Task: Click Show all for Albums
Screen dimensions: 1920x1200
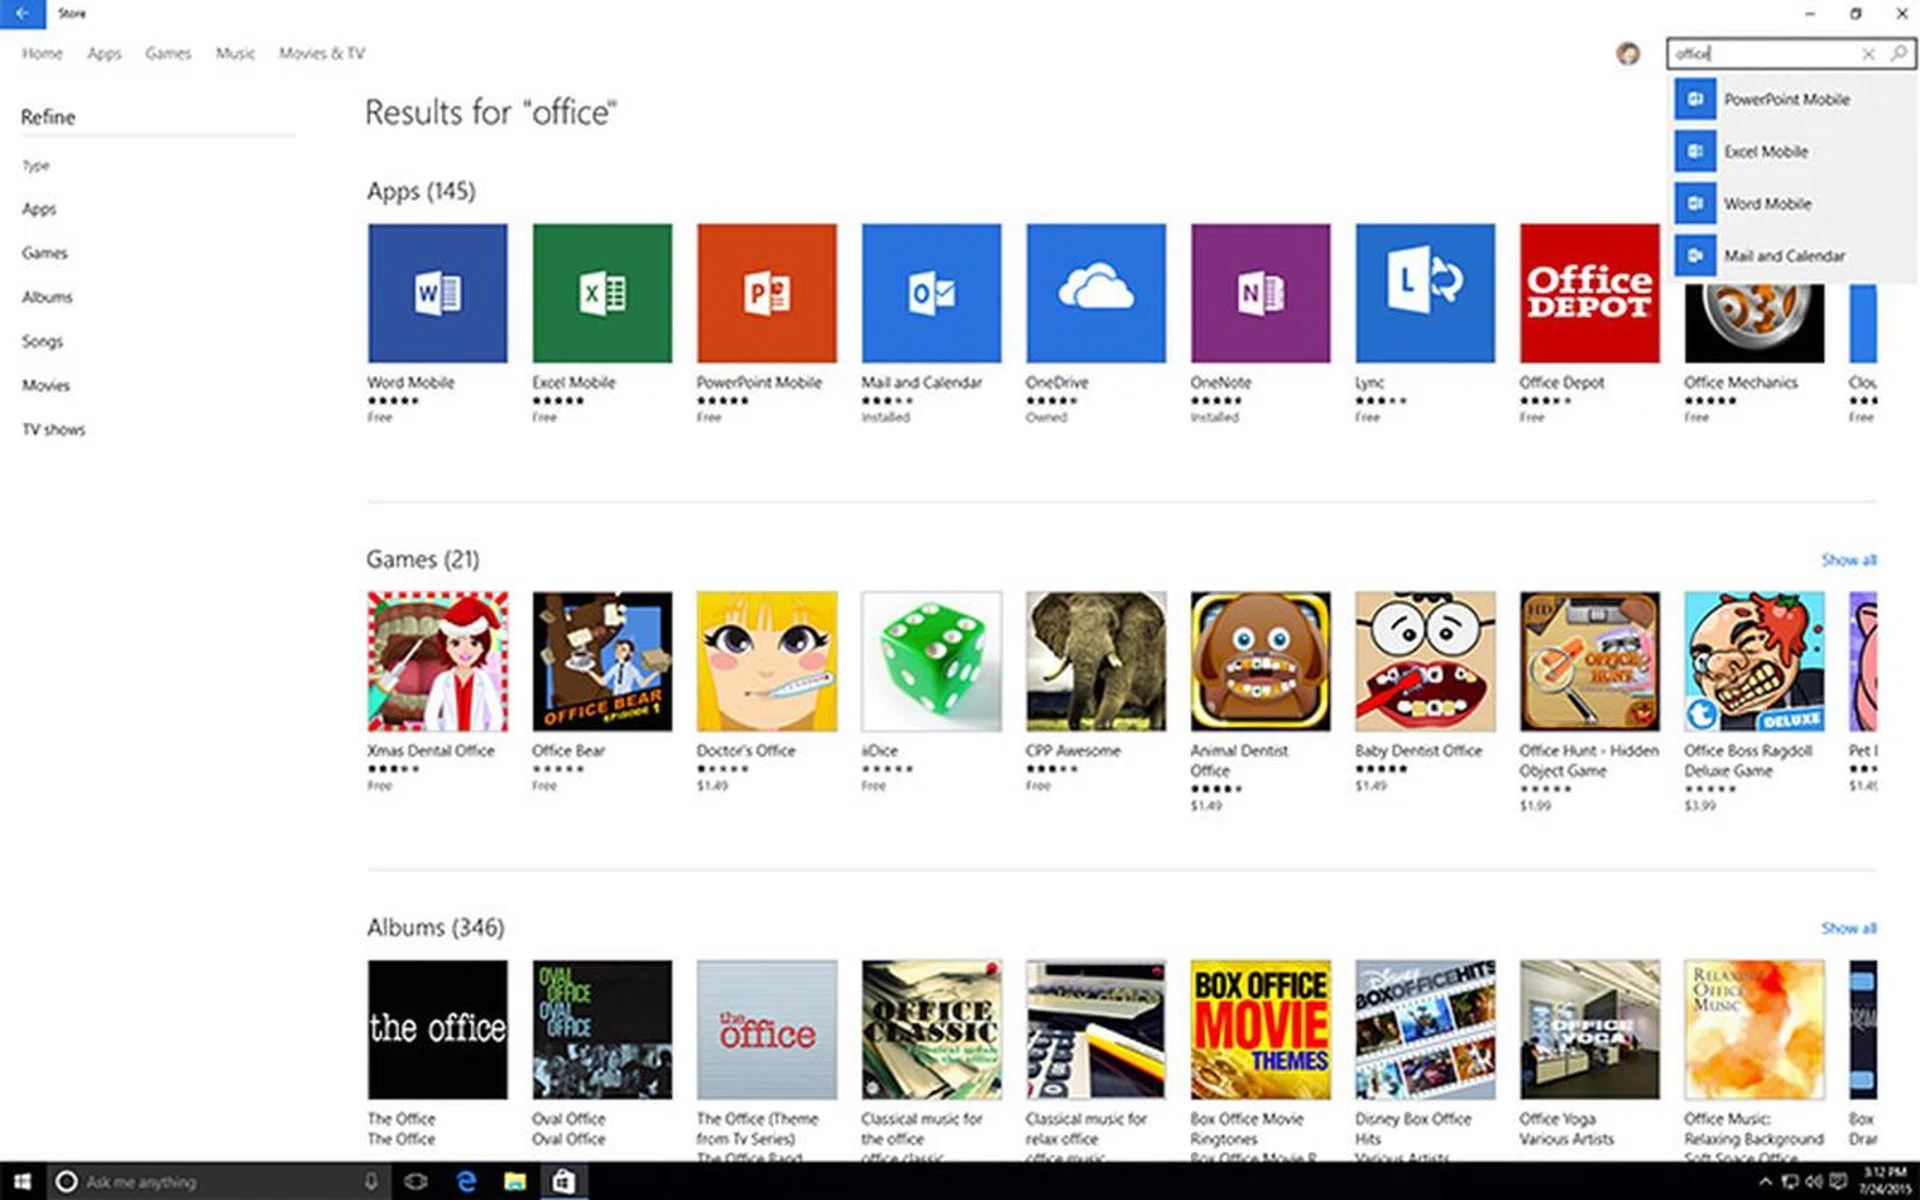Action: [x=1848, y=928]
